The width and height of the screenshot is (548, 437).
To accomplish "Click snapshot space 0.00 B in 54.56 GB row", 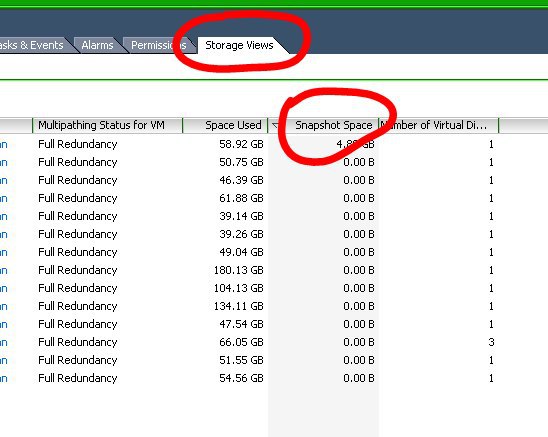I will [x=359, y=378].
